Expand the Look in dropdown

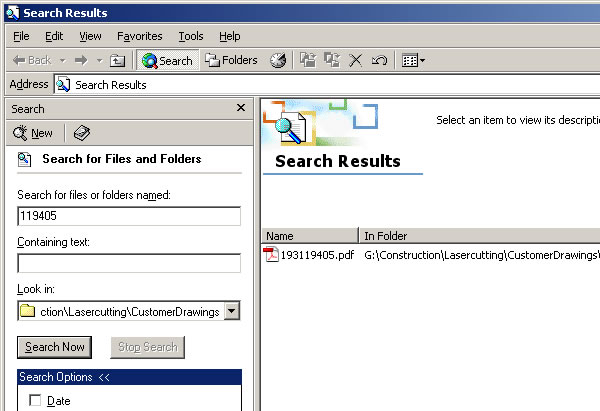click(x=232, y=311)
